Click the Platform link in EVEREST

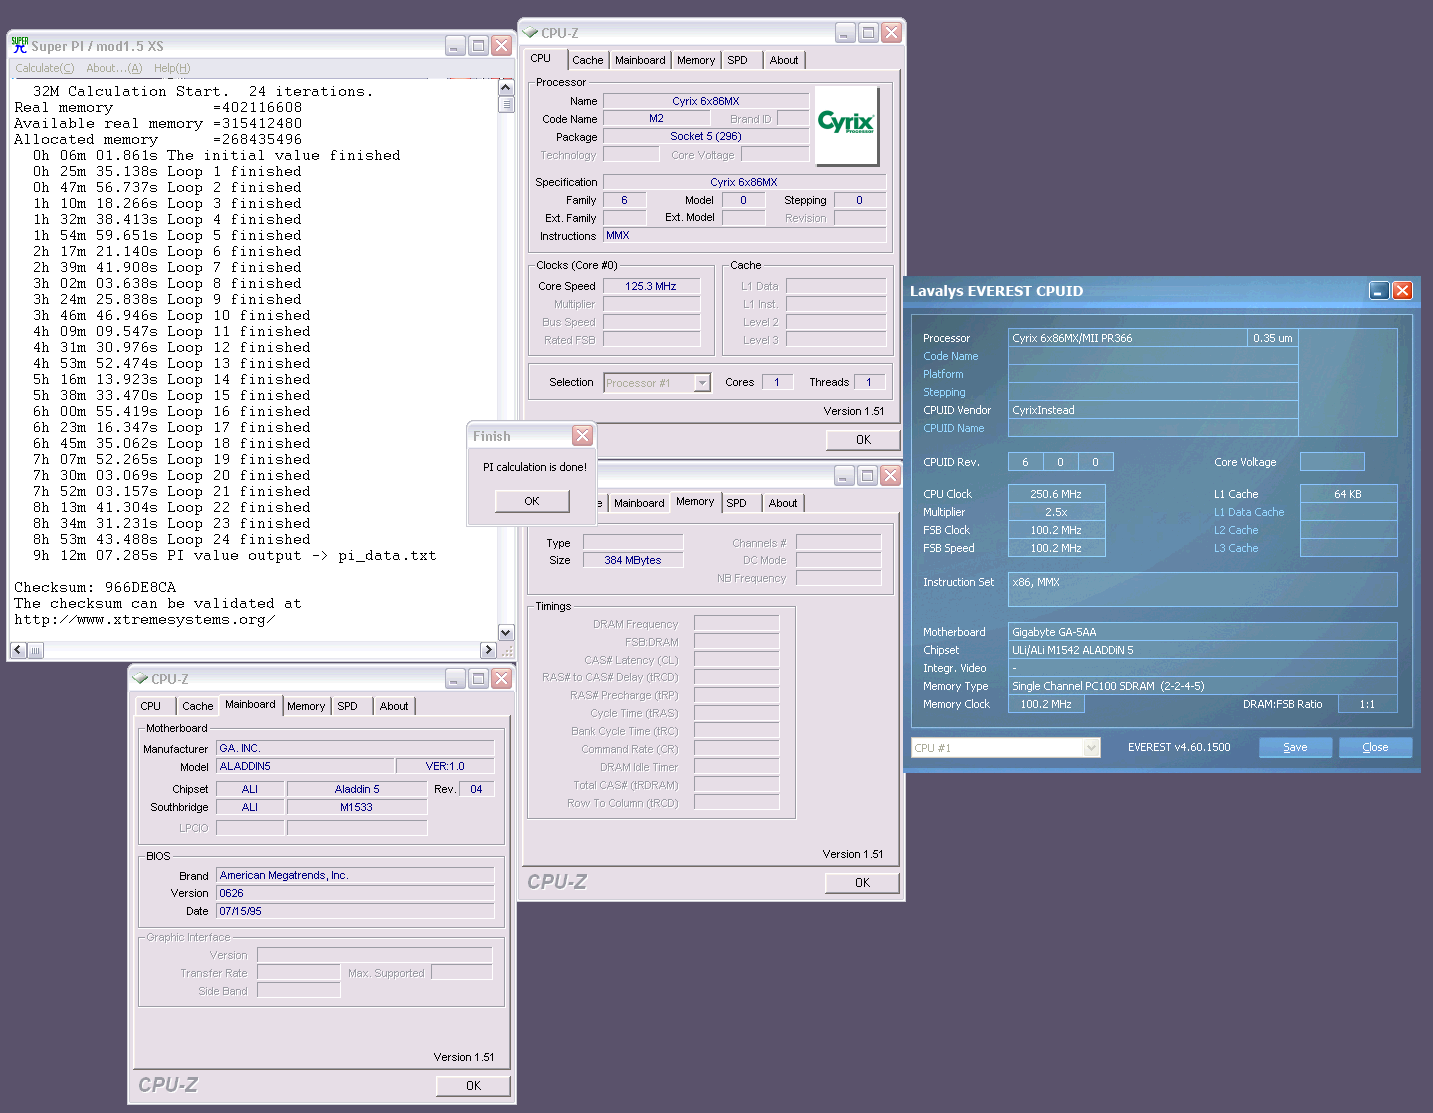click(943, 374)
